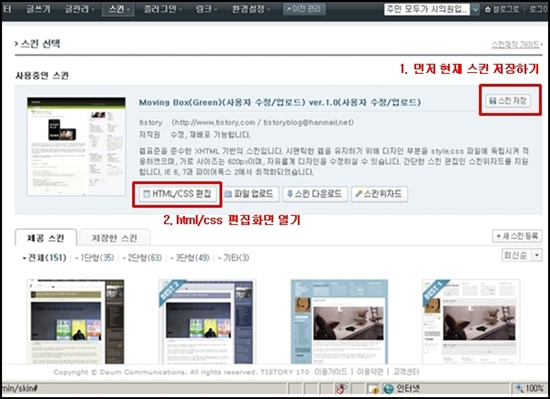Open the HTML/CSS 편집 button

click(177, 194)
